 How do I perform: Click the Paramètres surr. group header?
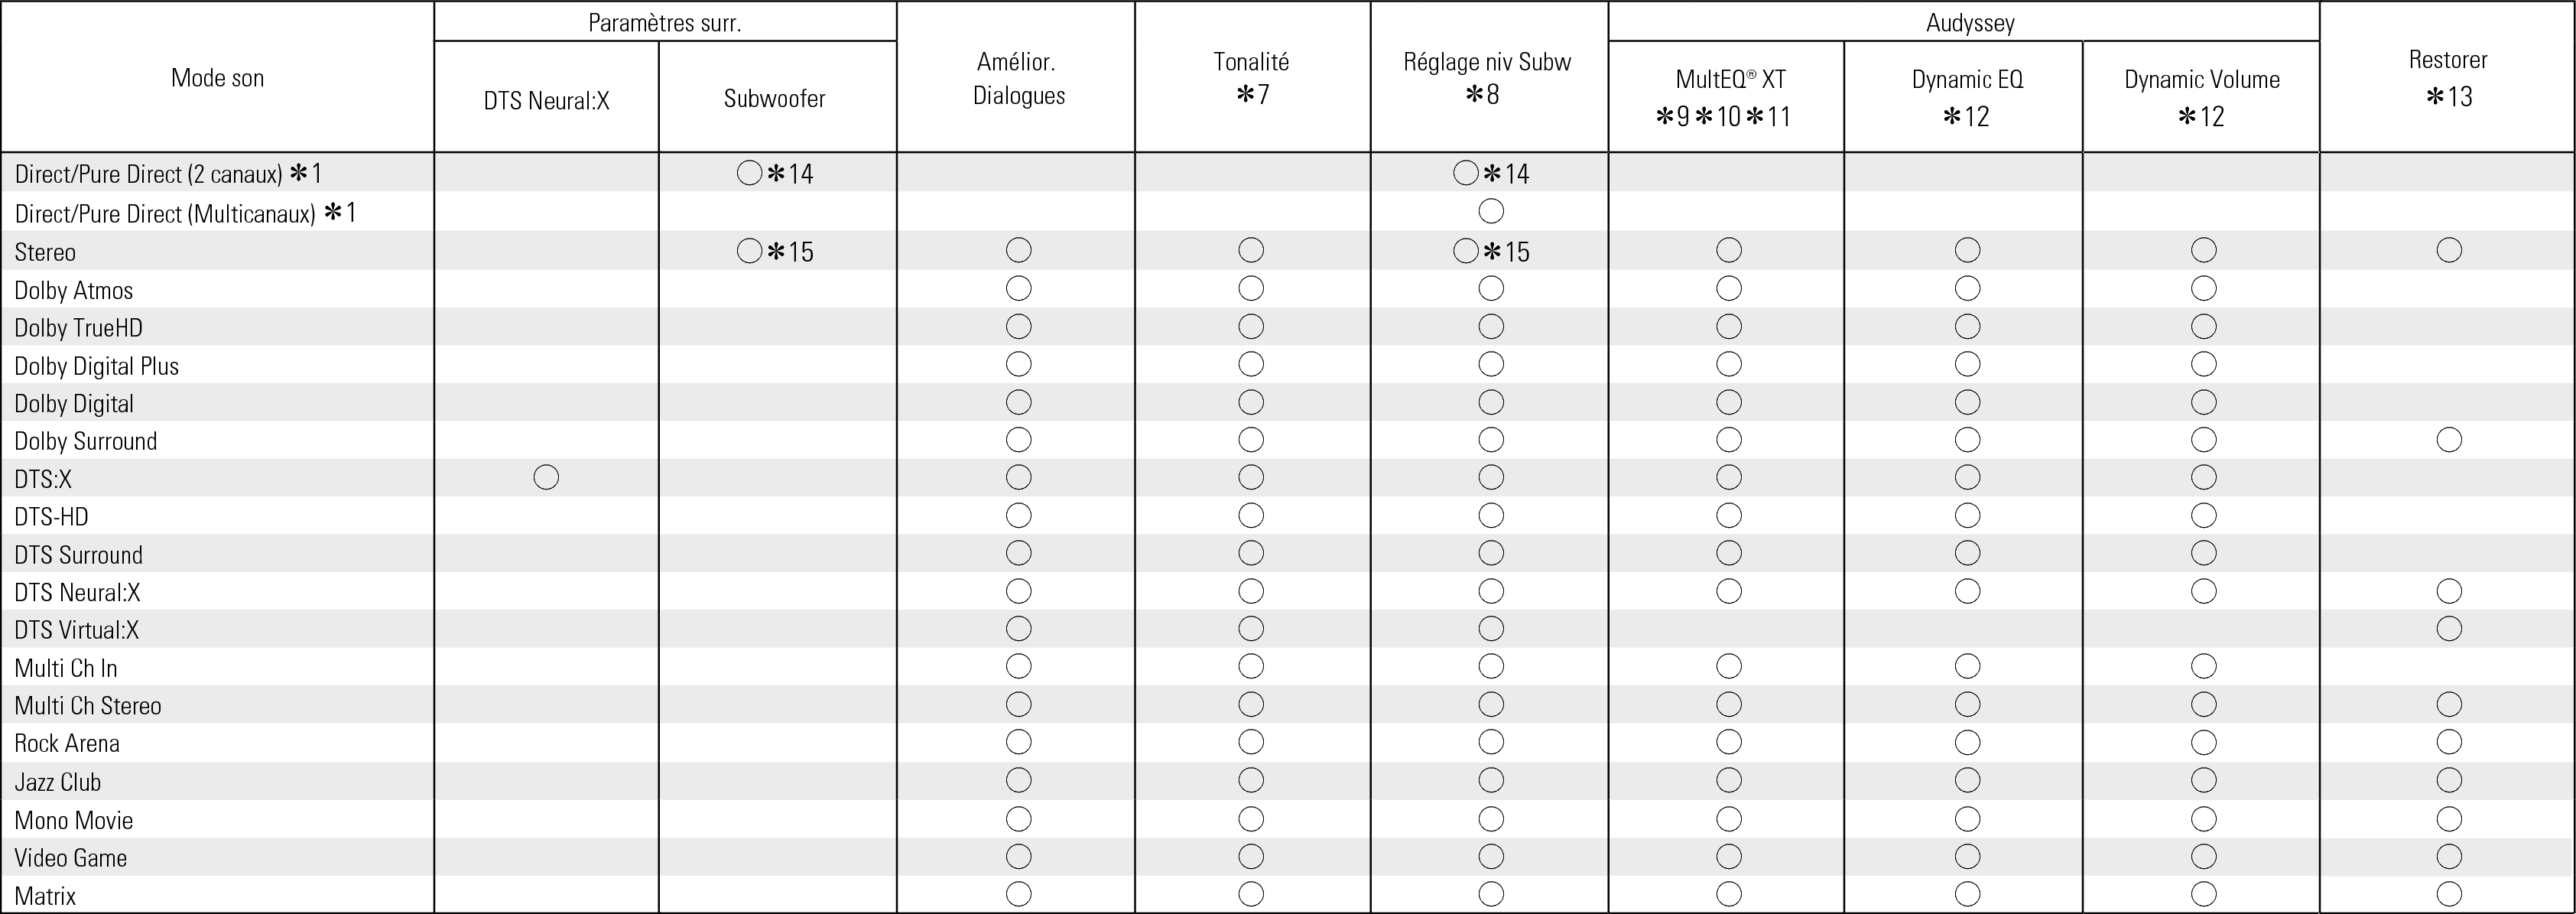pyautogui.click(x=665, y=22)
